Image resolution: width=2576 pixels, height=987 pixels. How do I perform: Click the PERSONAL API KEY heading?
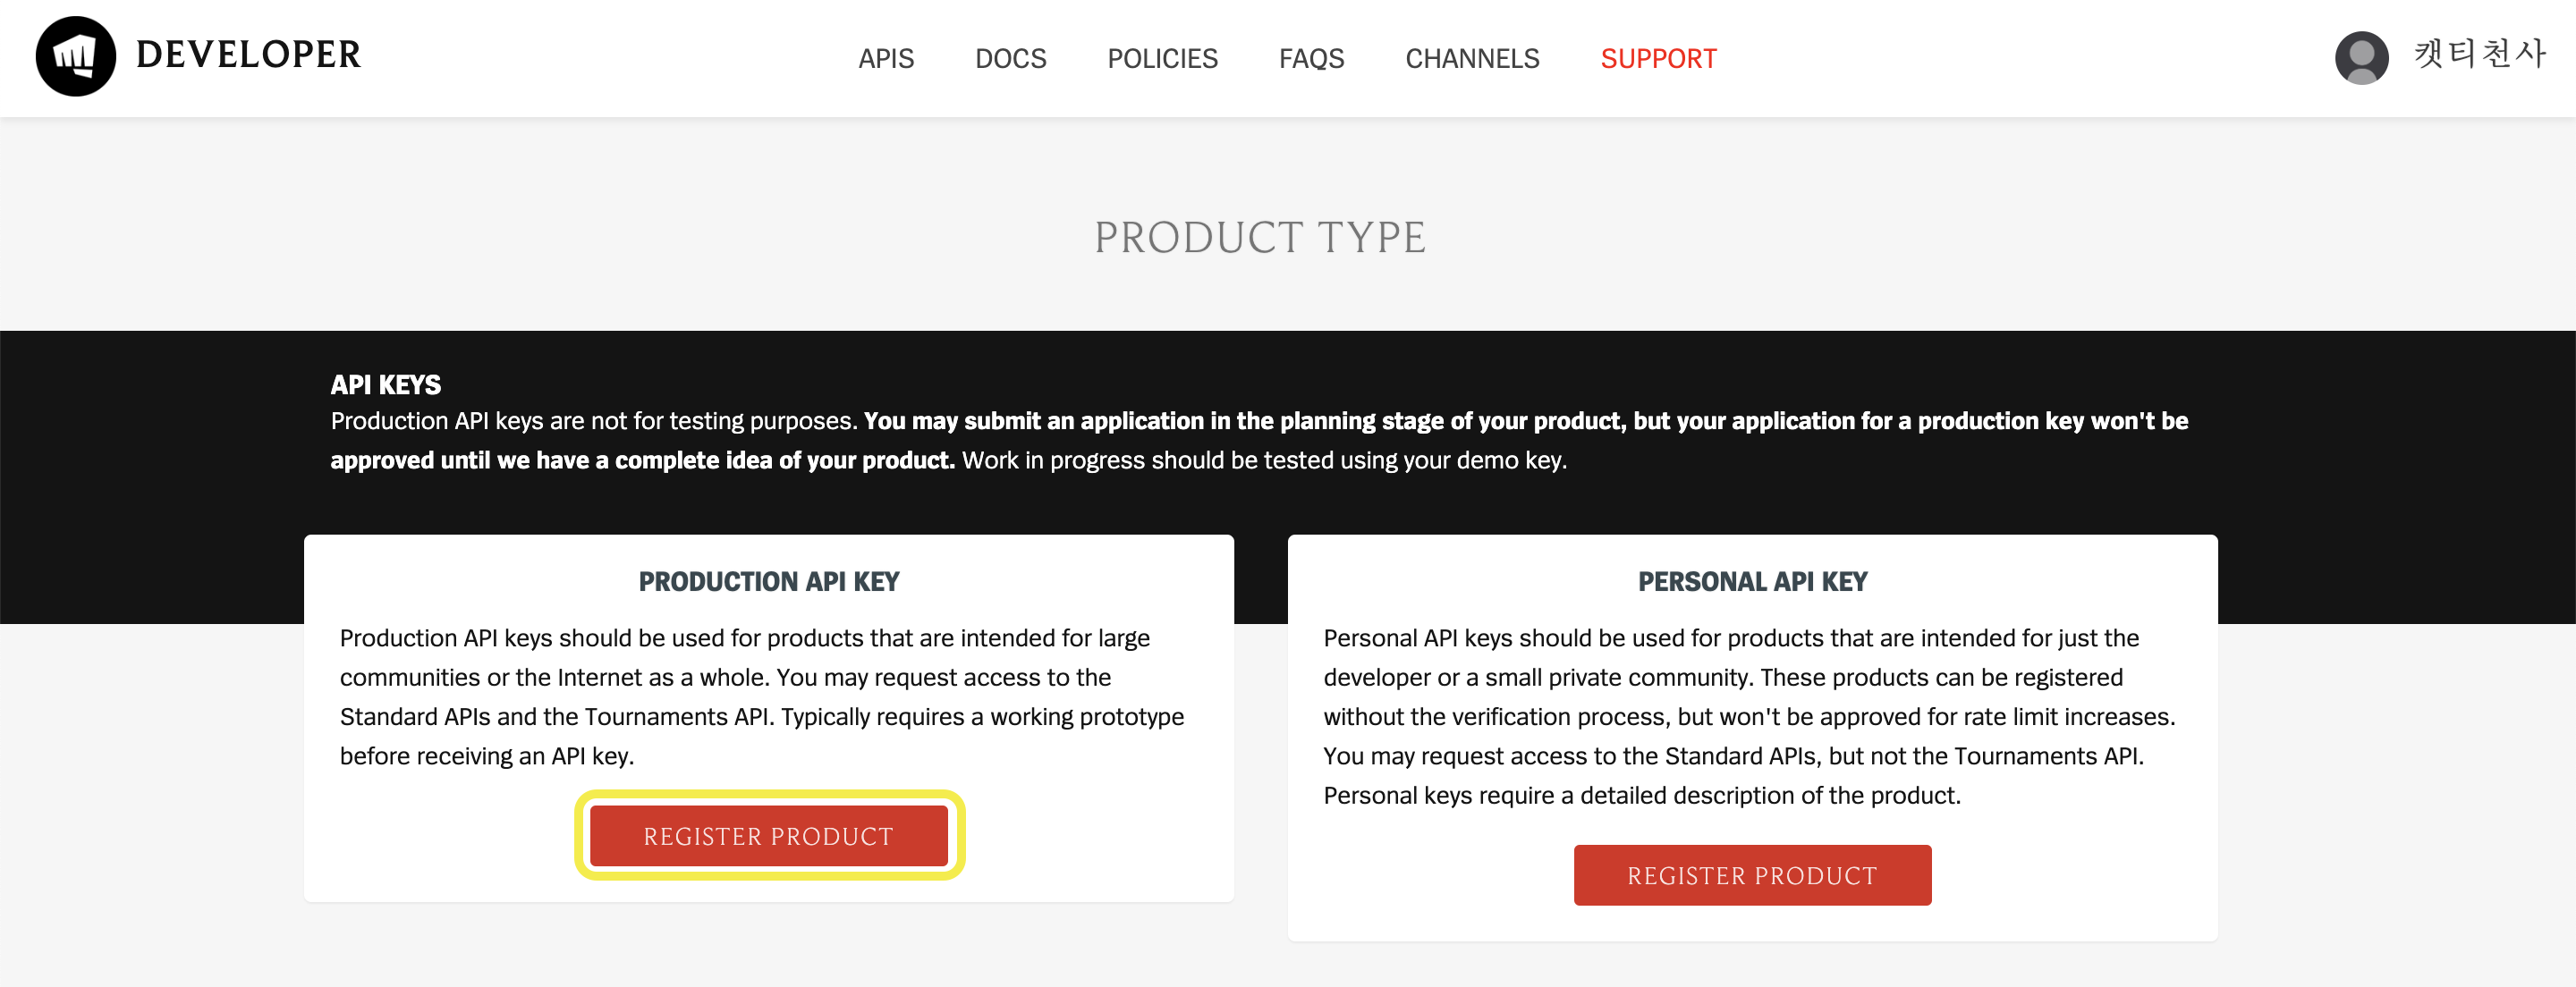click(1751, 581)
